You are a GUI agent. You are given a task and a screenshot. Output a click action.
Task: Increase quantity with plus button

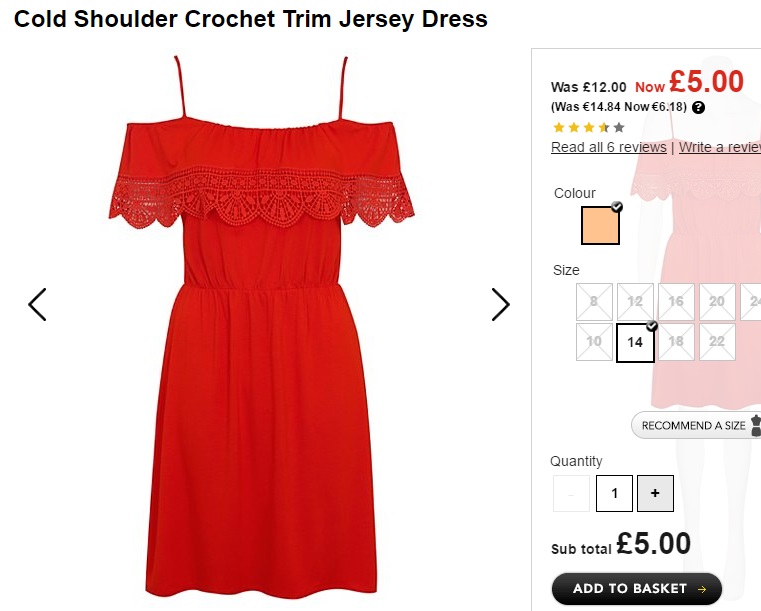pyautogui.click(x=655, y=493)
